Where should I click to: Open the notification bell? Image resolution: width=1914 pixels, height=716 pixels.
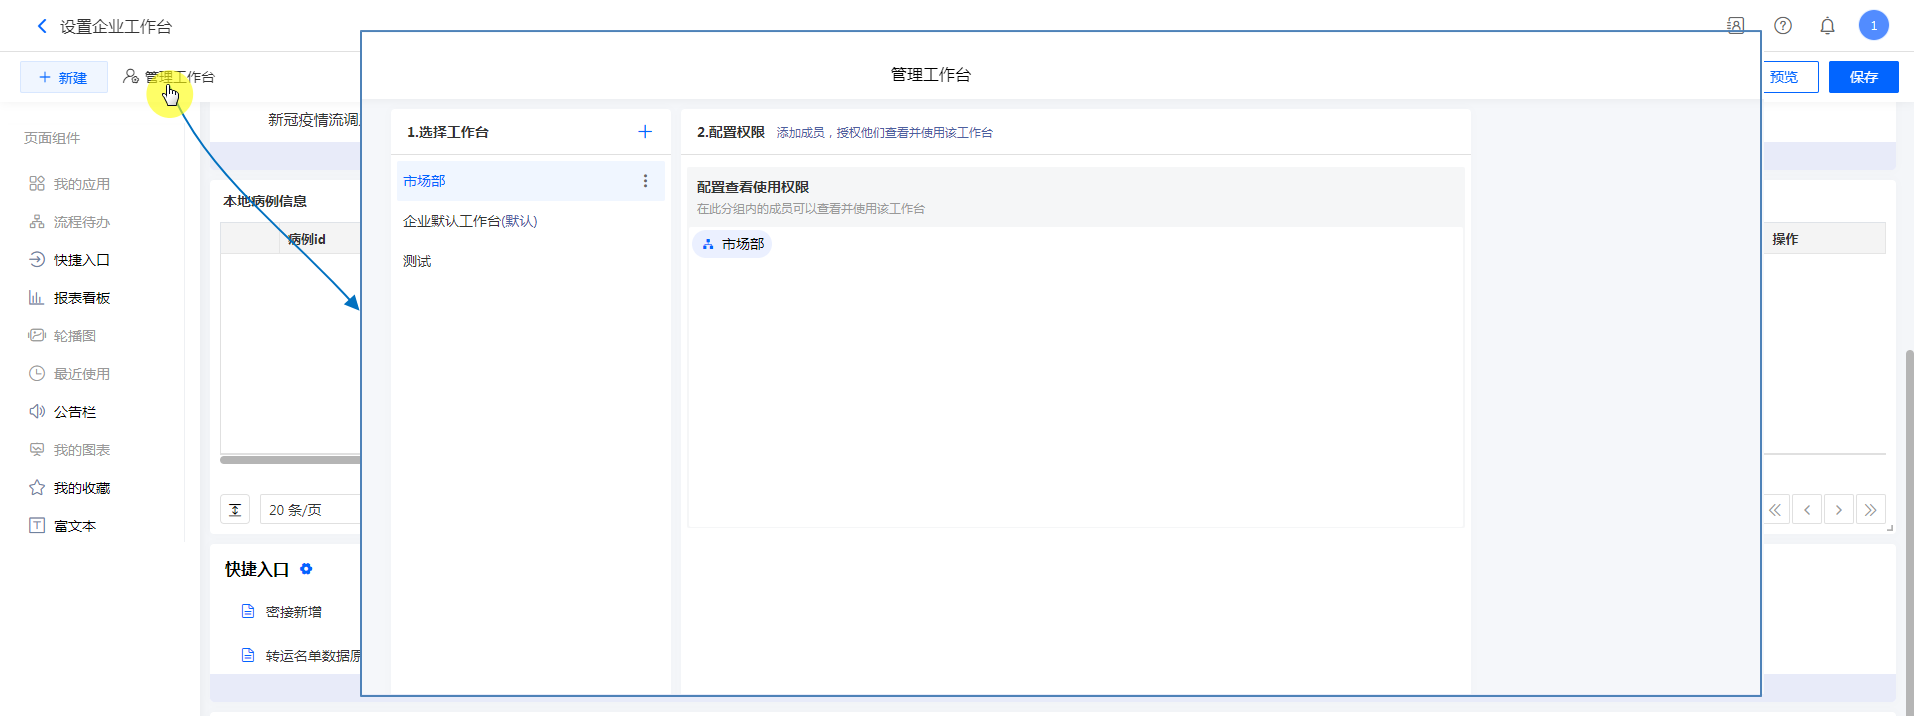(1827, 26)
